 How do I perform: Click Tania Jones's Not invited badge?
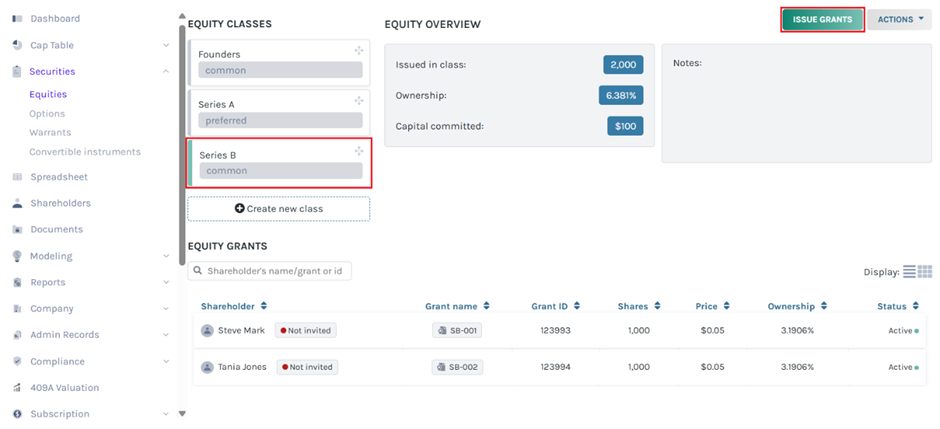click(x=307, y=367)
